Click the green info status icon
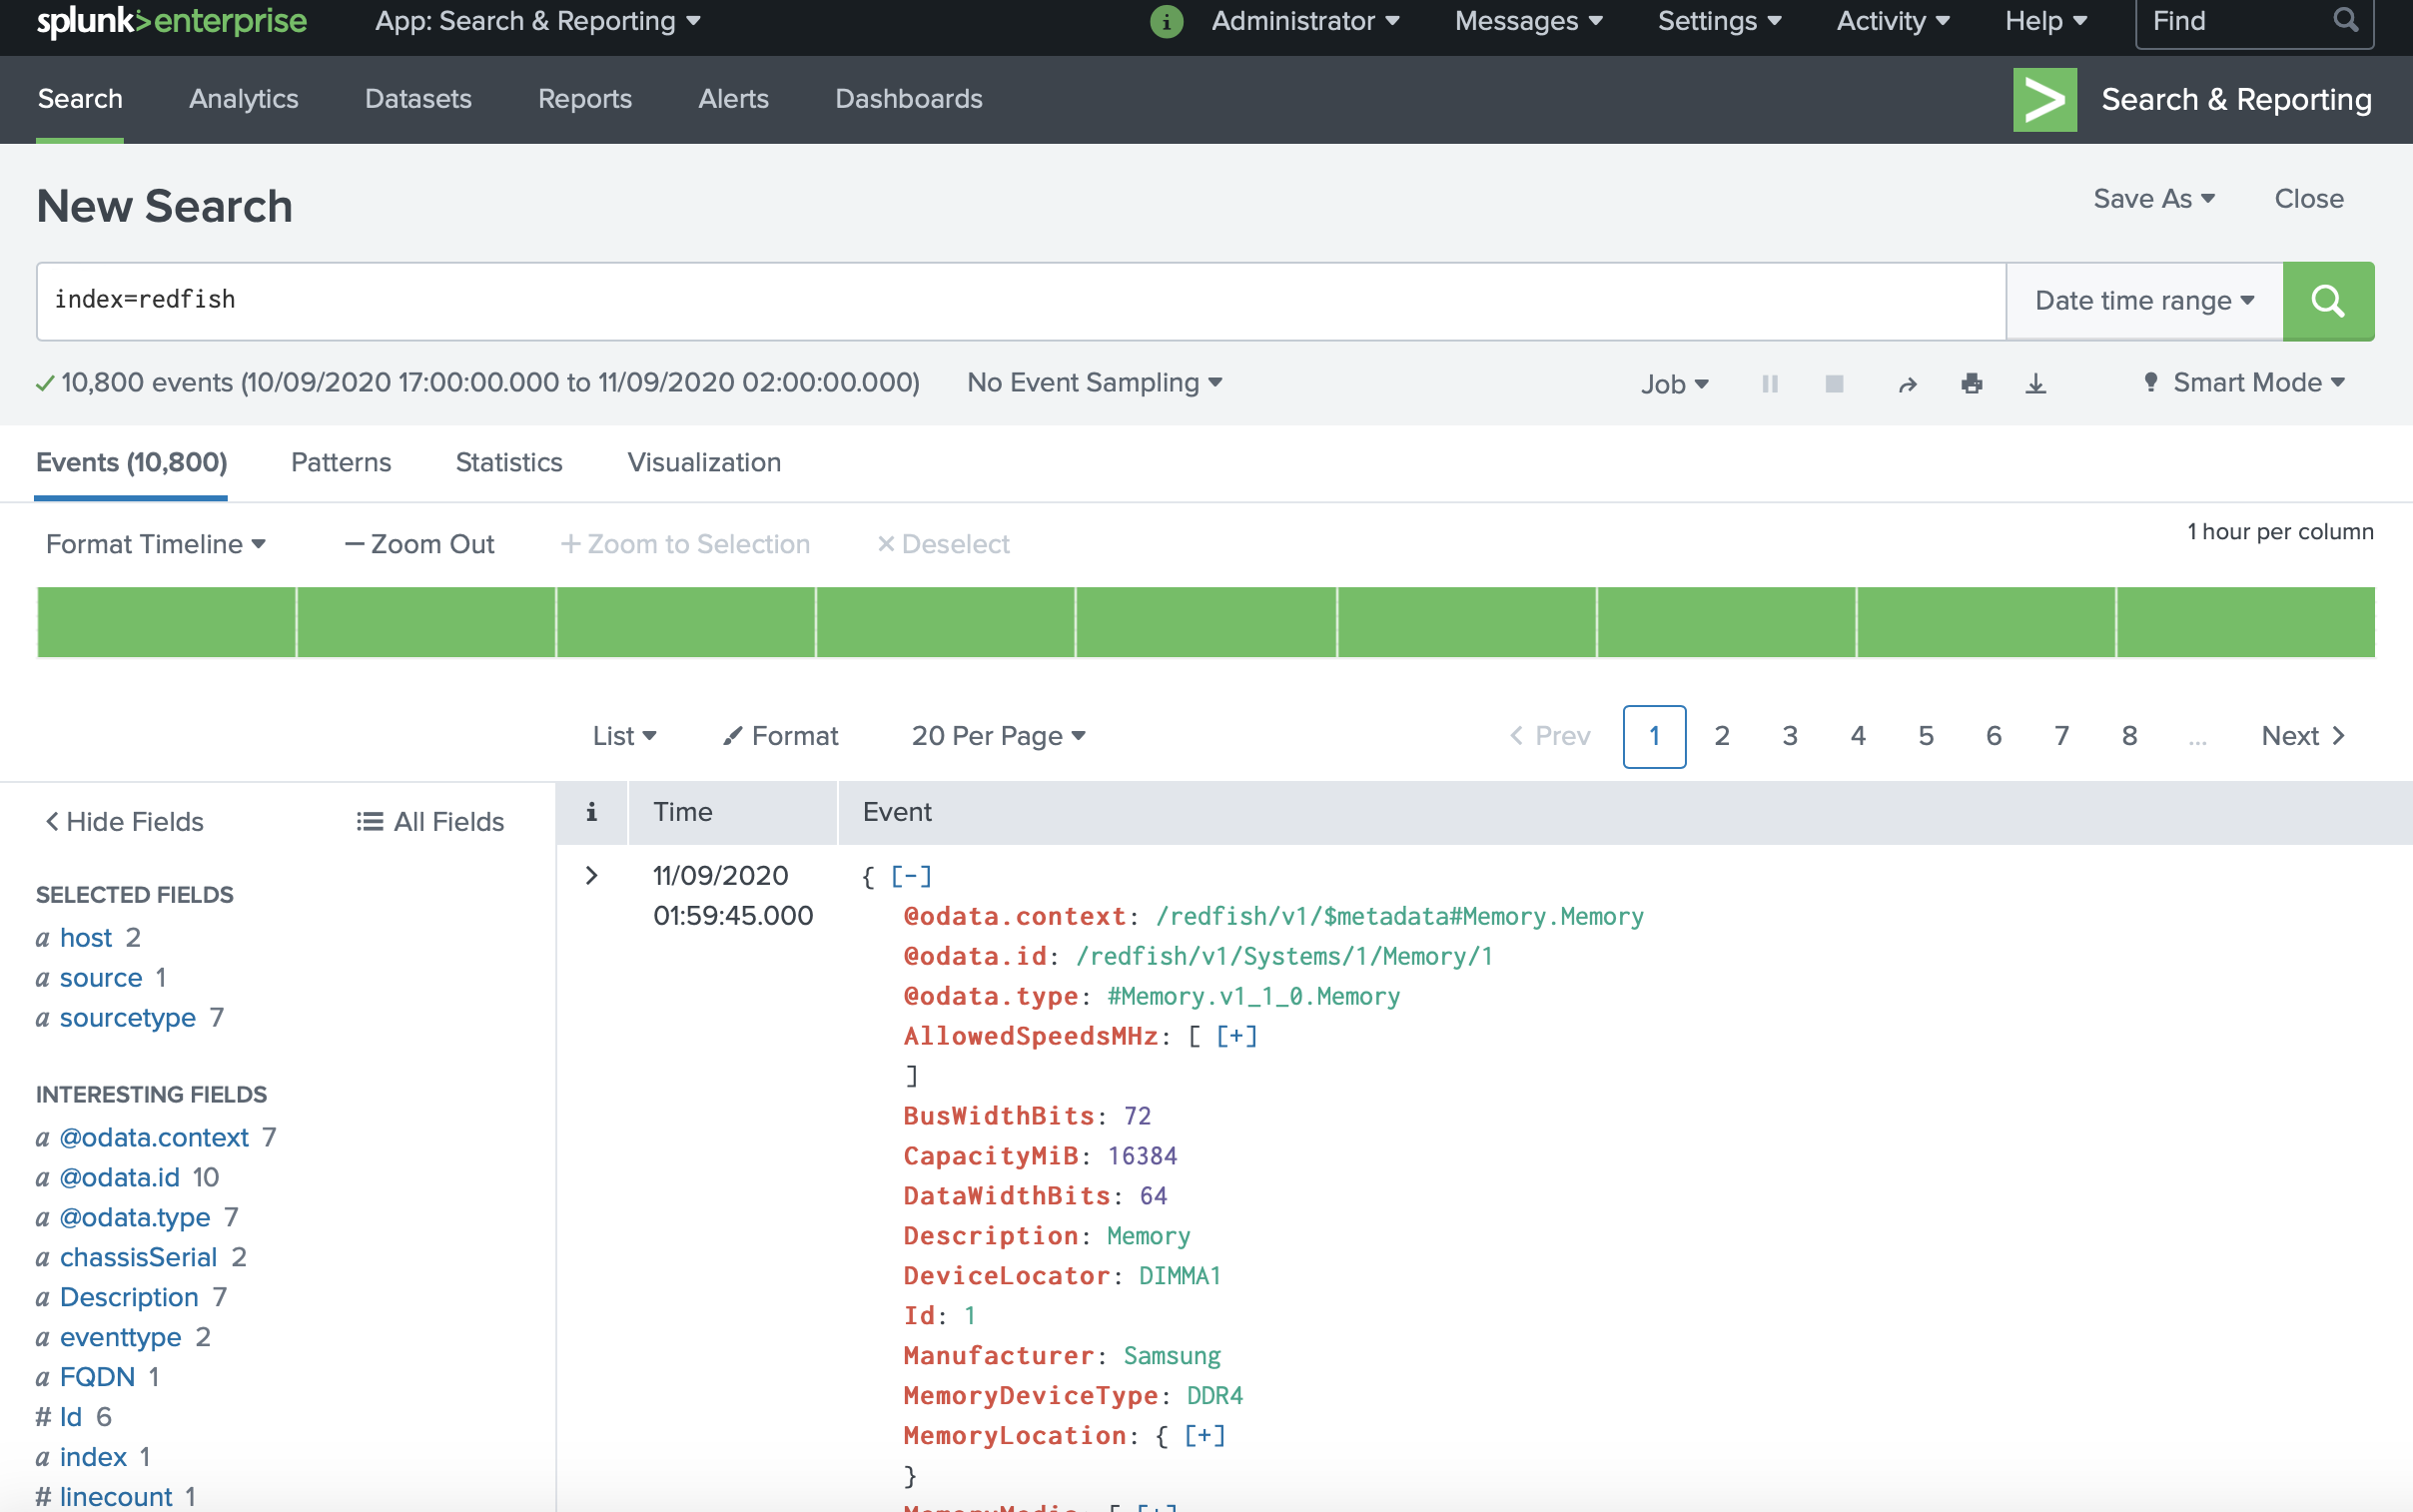2413x1512 pixels. 1166,21
